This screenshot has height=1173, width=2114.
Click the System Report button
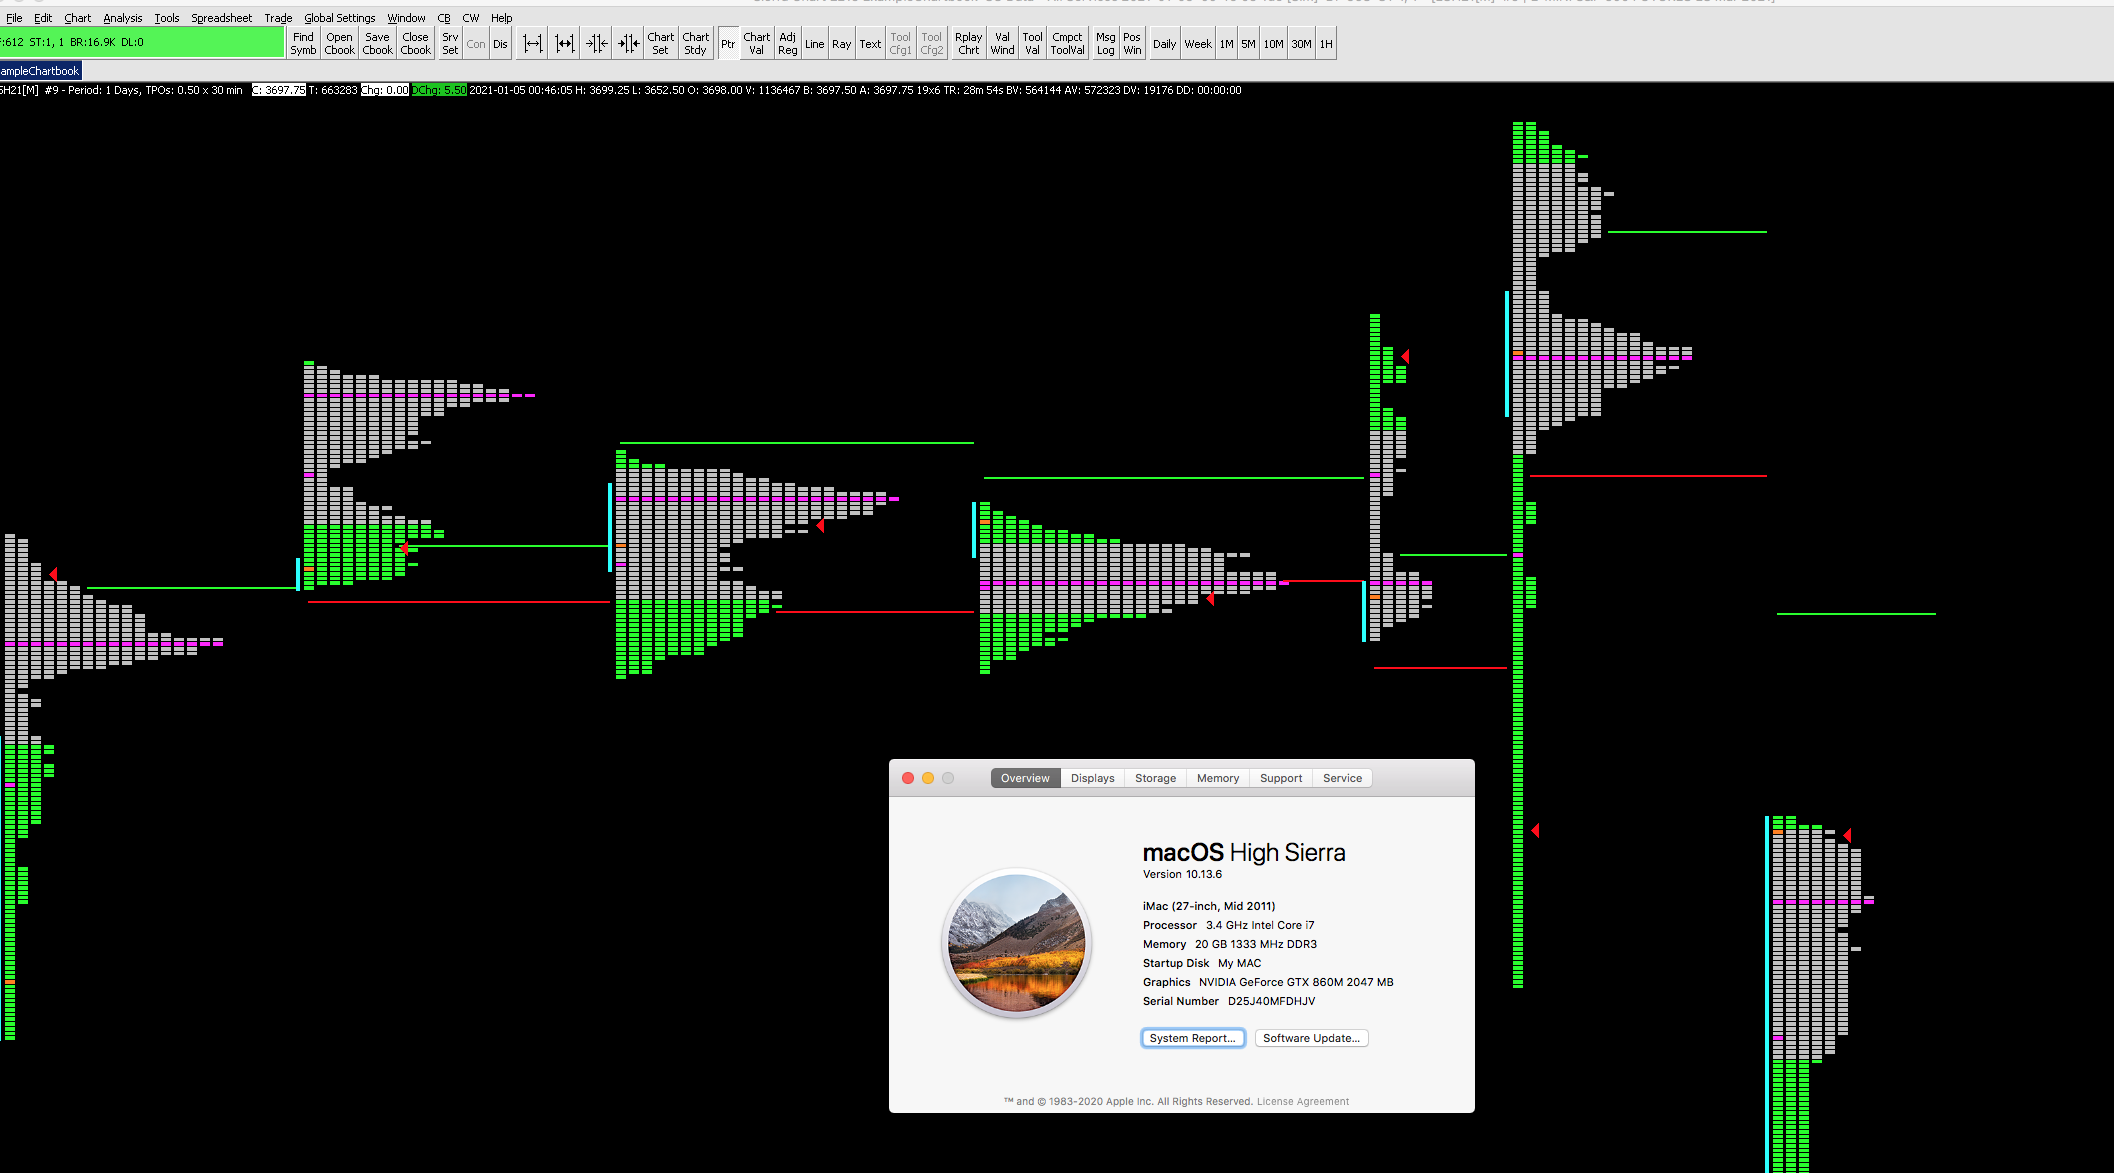tap(1192, 1038)
